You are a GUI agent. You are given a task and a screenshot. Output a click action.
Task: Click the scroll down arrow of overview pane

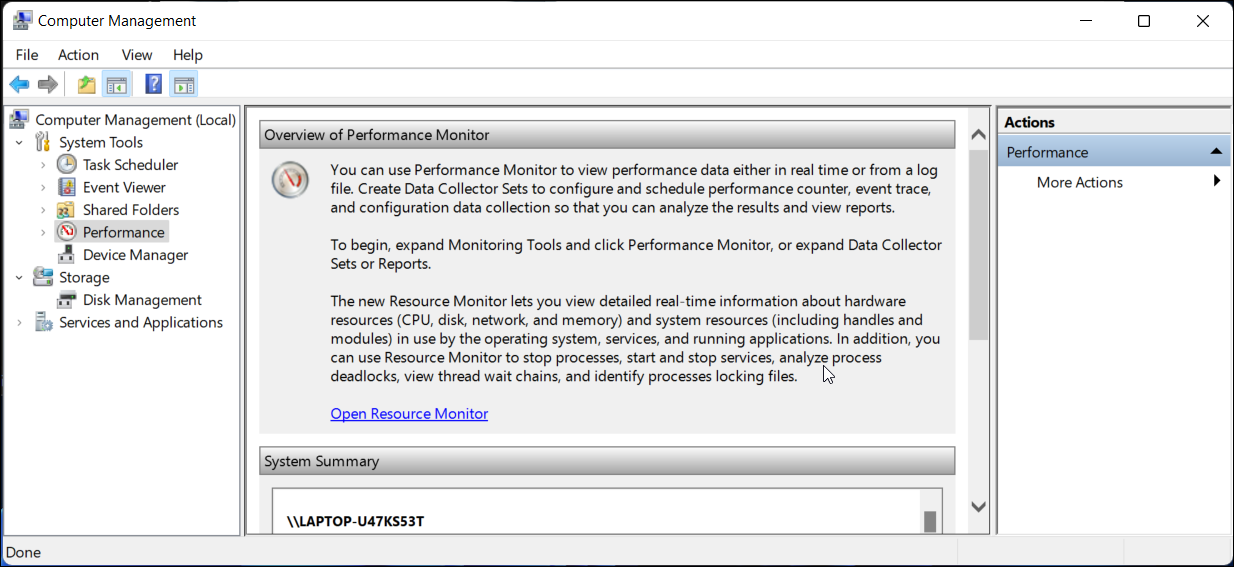[978, 507]
